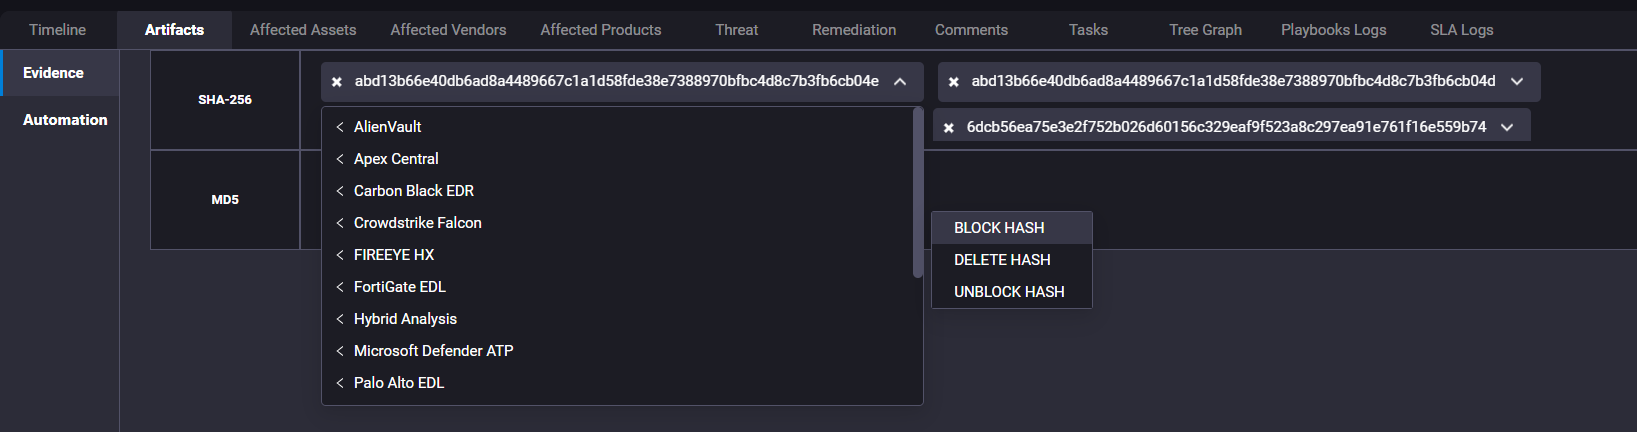This screenshot has width=1637, height=432.
Task: Click the integrations list scrollbar
Action: tap(918, 193)
